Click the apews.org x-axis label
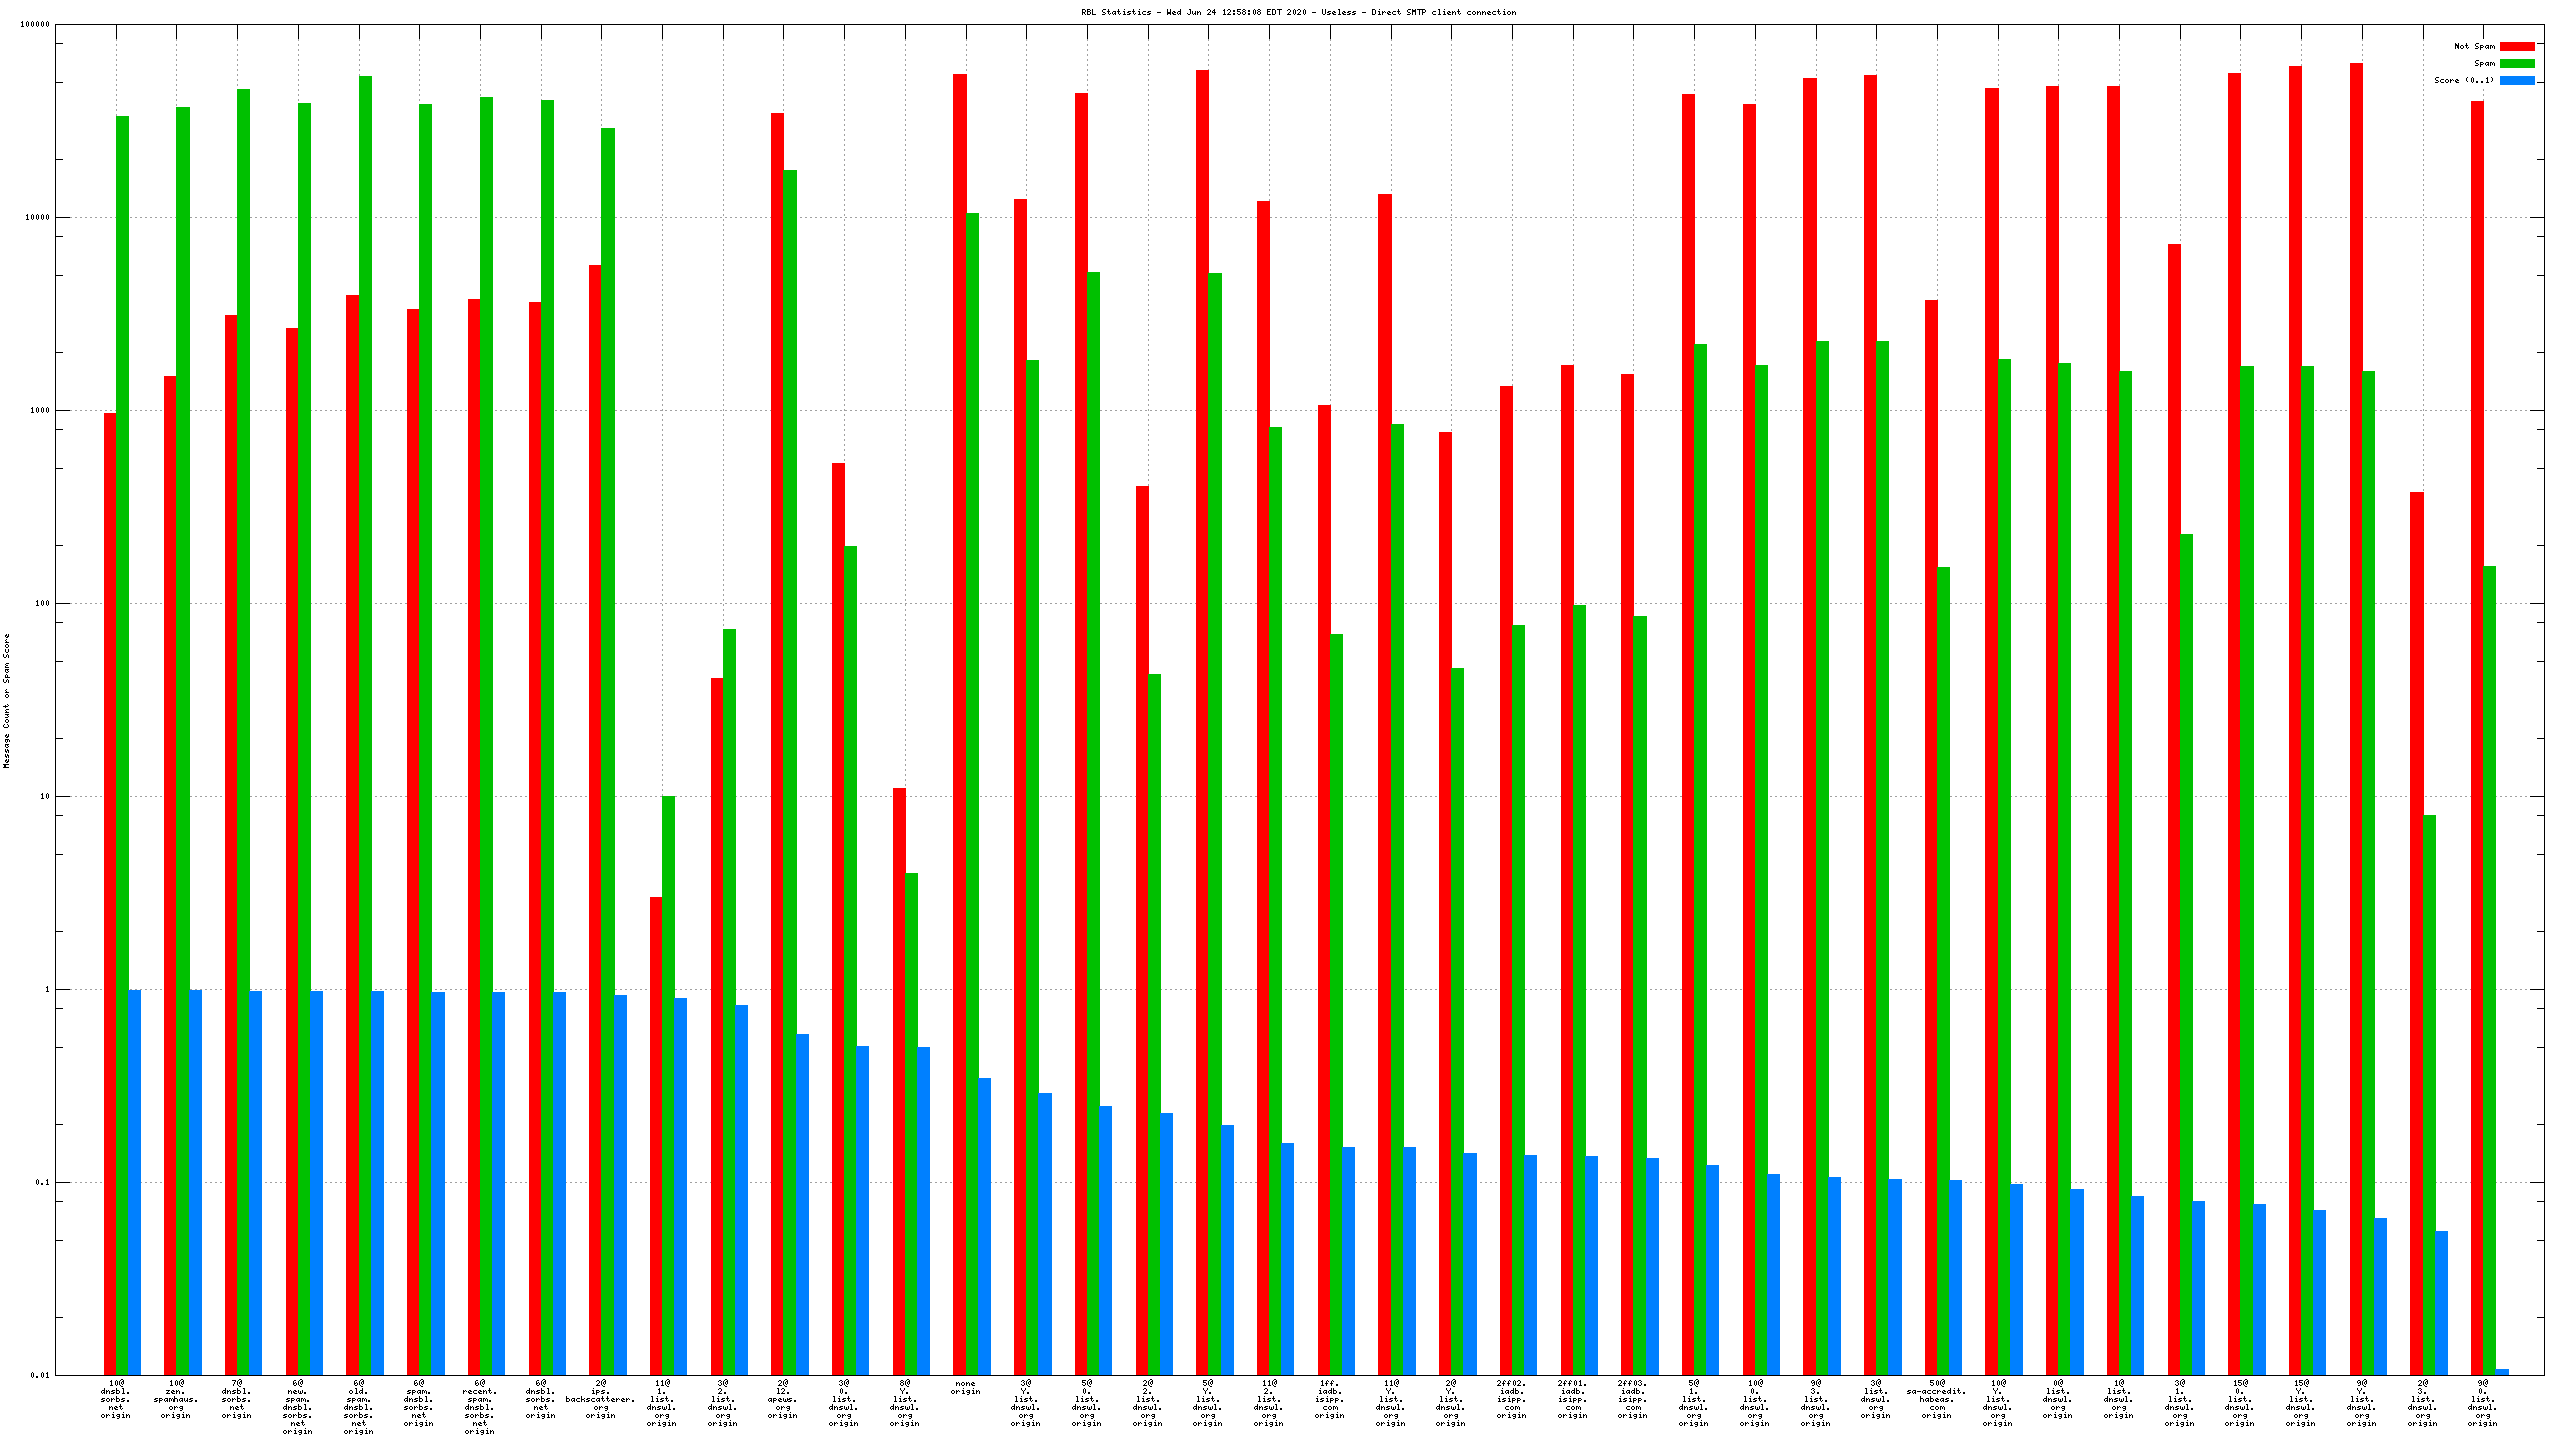 click(x=782, y=1399)
